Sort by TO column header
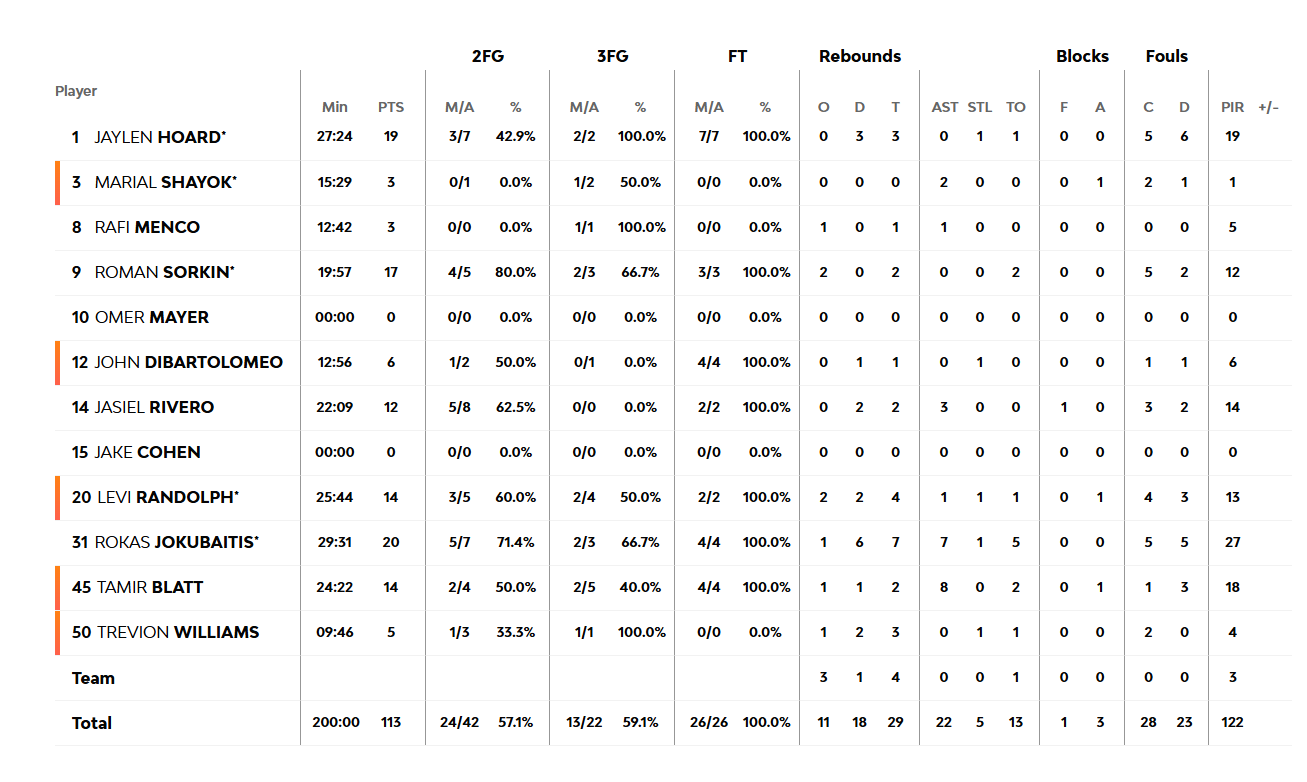 [x=1016, y=107]
